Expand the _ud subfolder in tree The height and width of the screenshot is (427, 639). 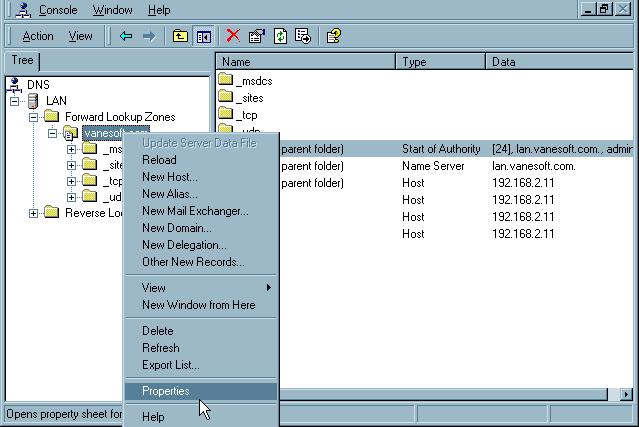pos(71,197)
